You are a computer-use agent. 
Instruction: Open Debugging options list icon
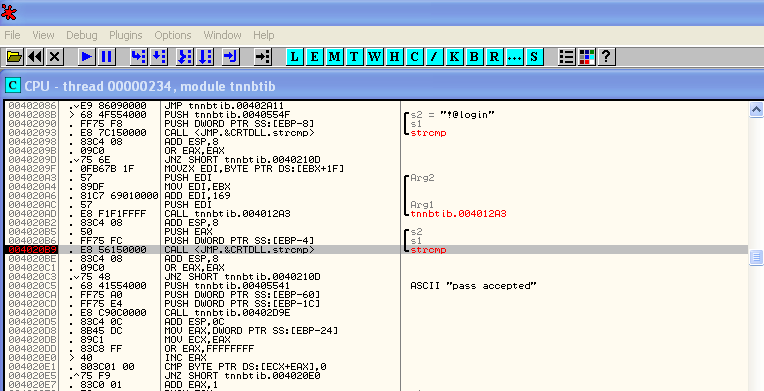click(x=567, y=57)
